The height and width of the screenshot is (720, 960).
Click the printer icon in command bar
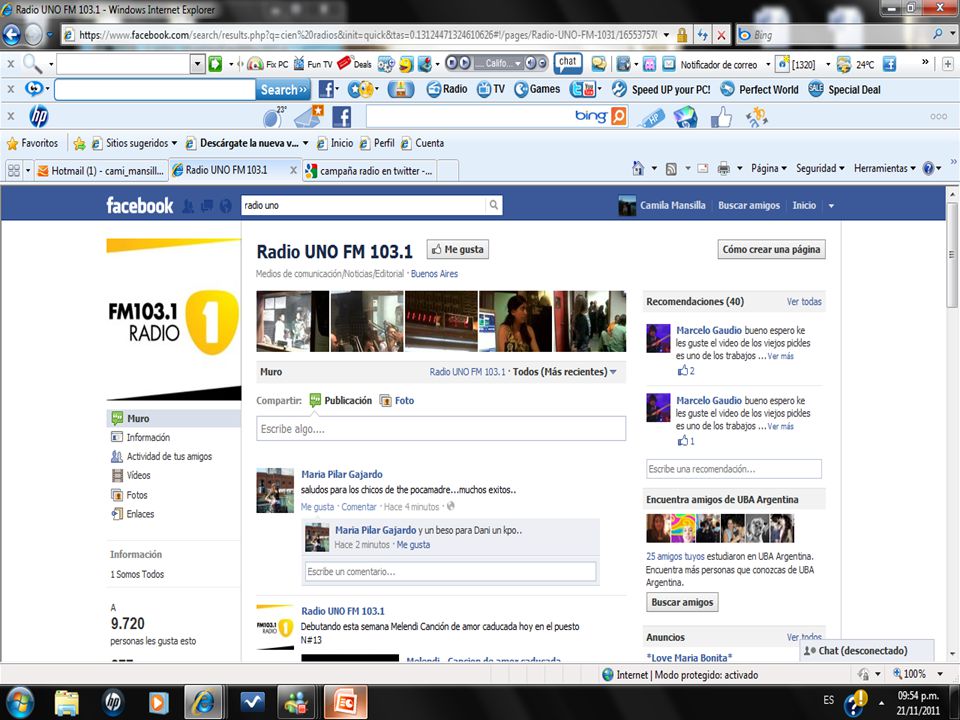(724, 168)
